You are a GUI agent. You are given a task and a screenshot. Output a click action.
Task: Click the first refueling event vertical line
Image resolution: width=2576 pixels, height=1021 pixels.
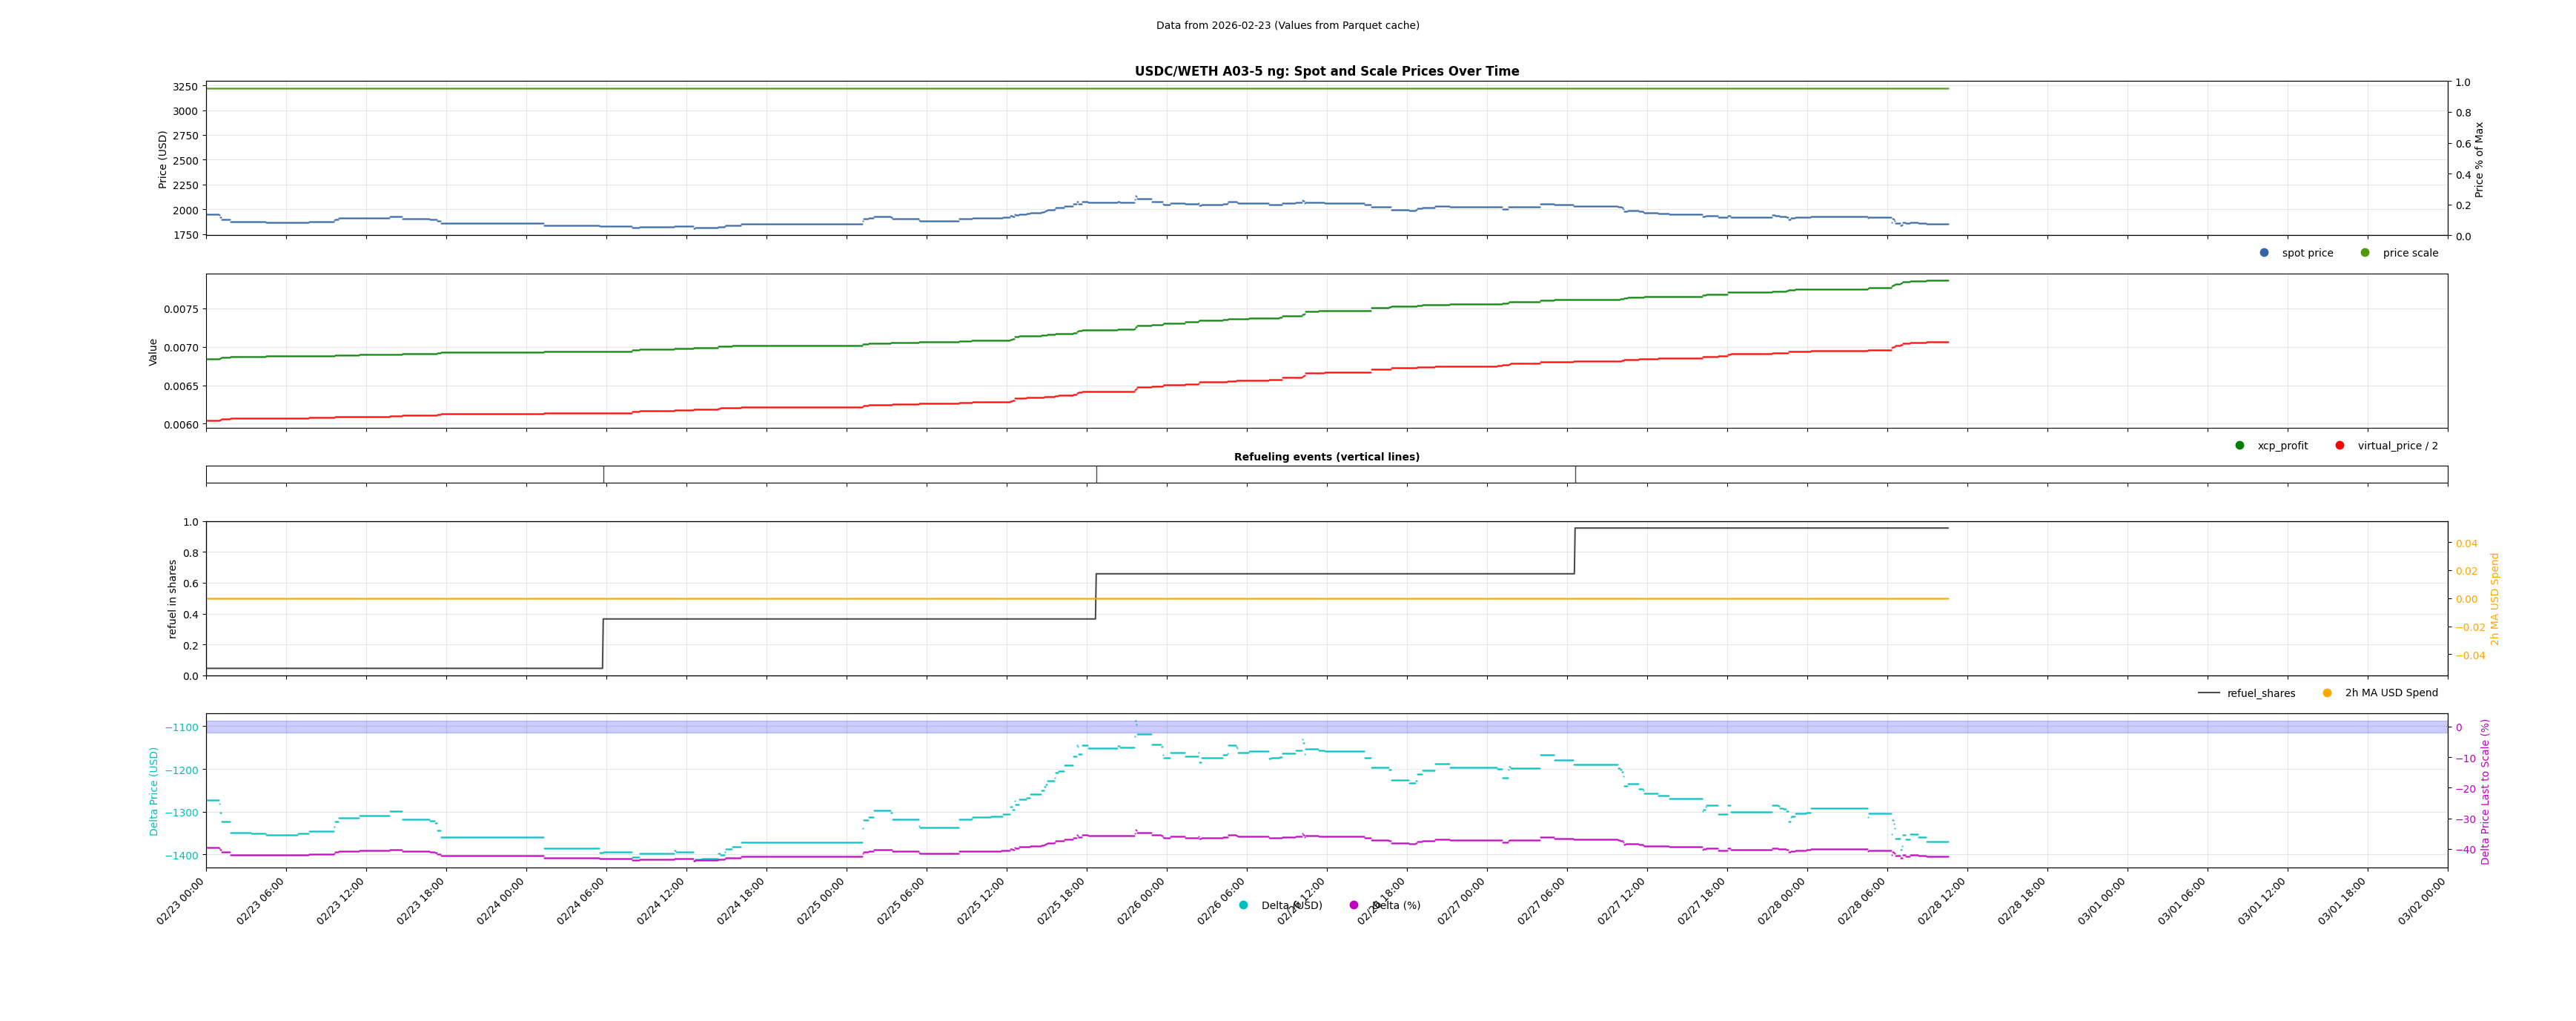click(604, 475)
